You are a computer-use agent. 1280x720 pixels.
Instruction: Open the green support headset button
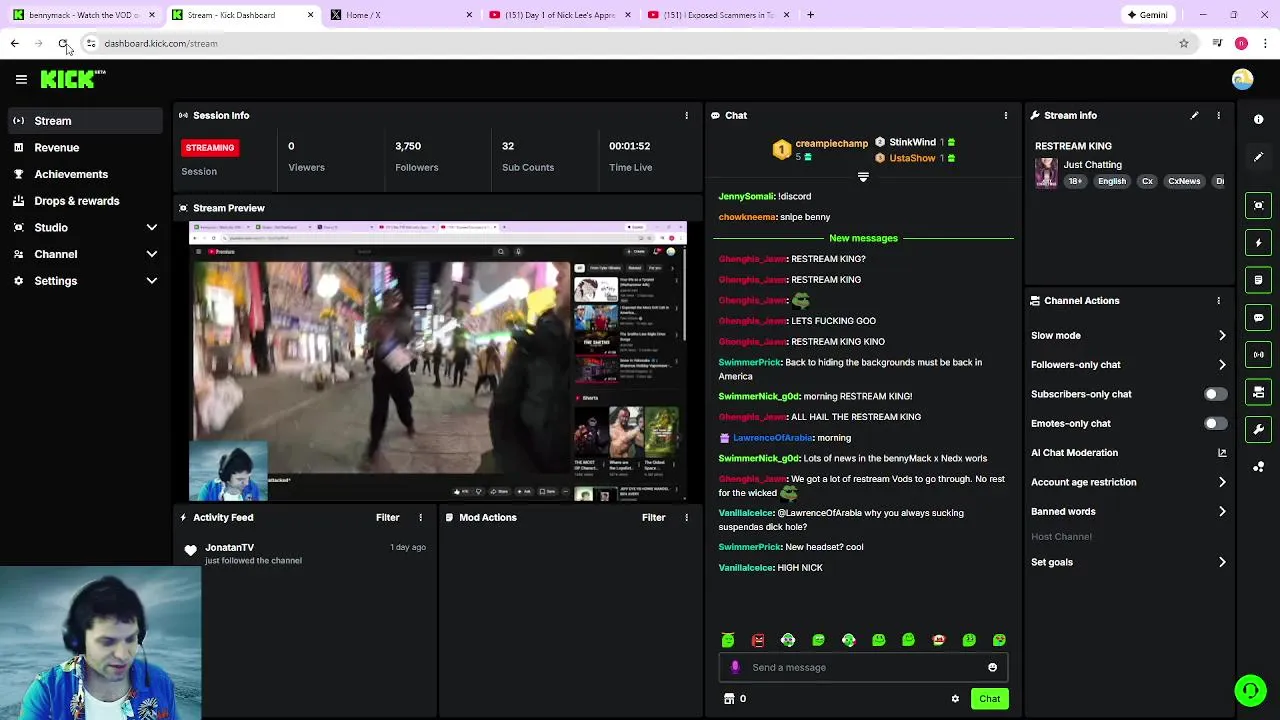1249,690
